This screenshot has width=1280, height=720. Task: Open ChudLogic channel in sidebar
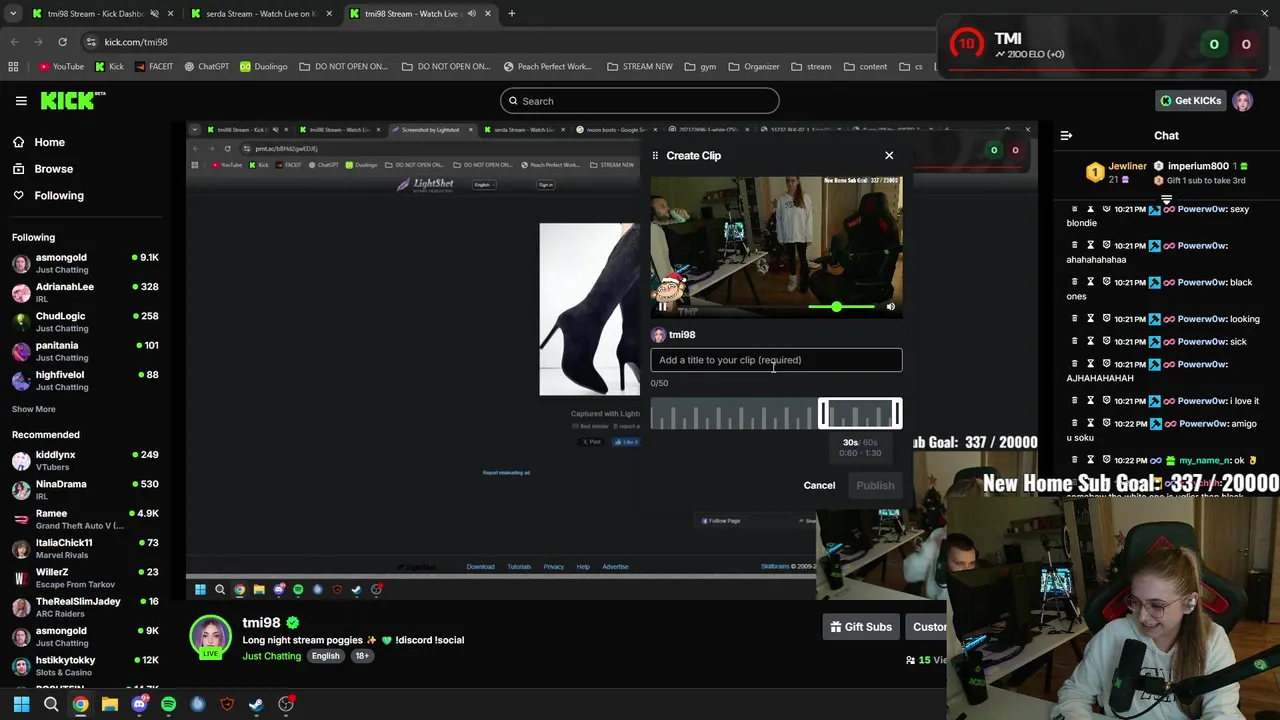pos(85,322)
